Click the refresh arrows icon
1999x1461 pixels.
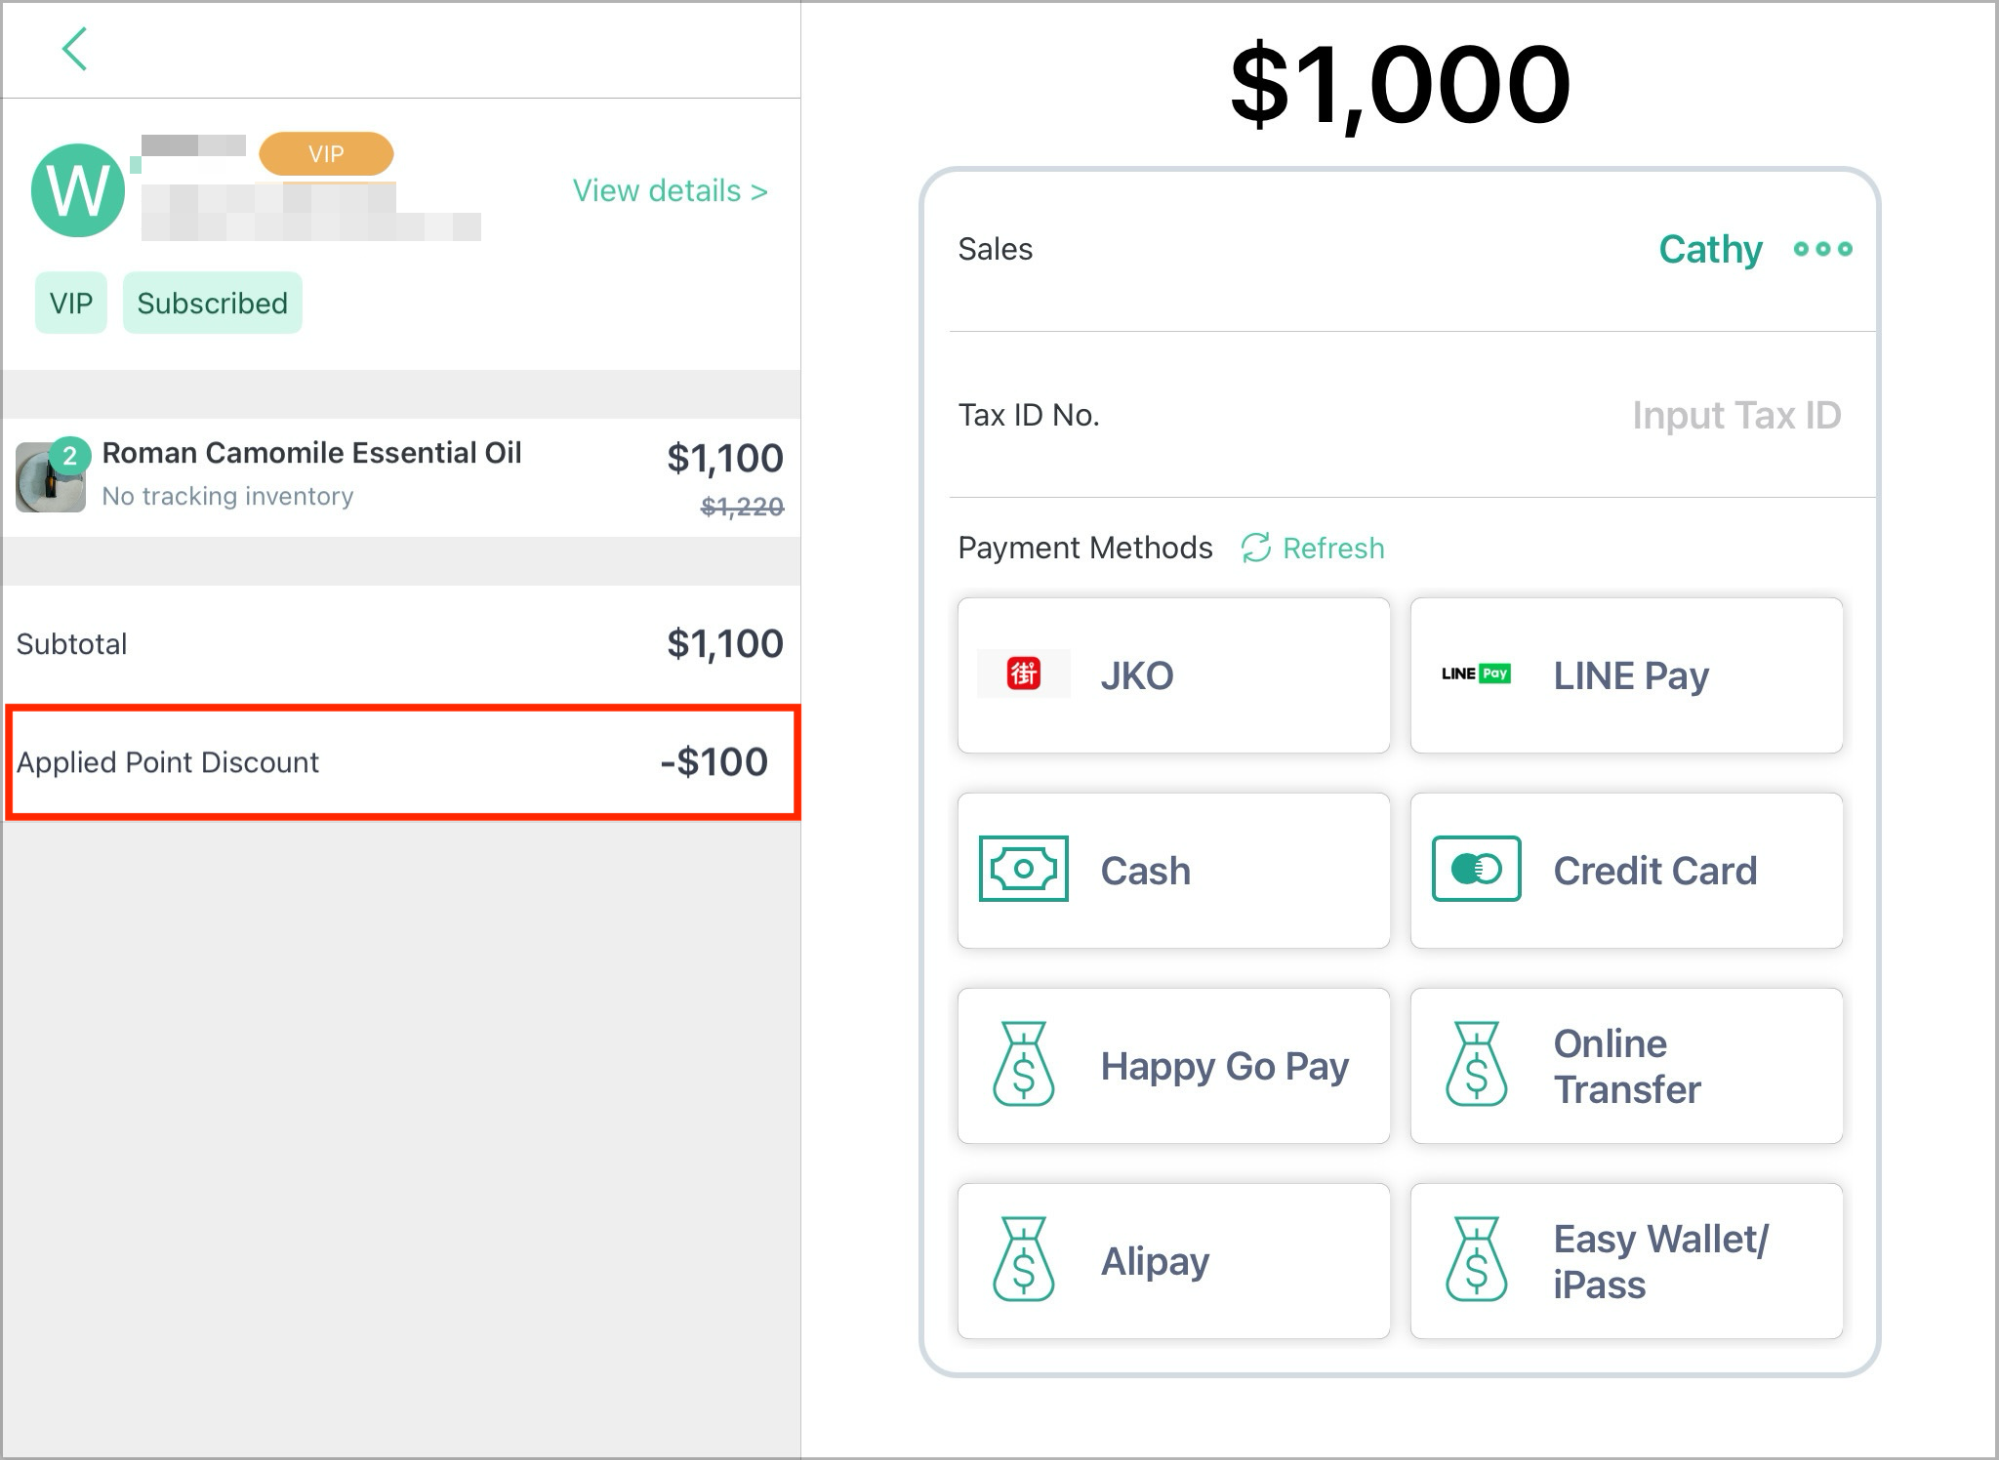pos(1256,548)
